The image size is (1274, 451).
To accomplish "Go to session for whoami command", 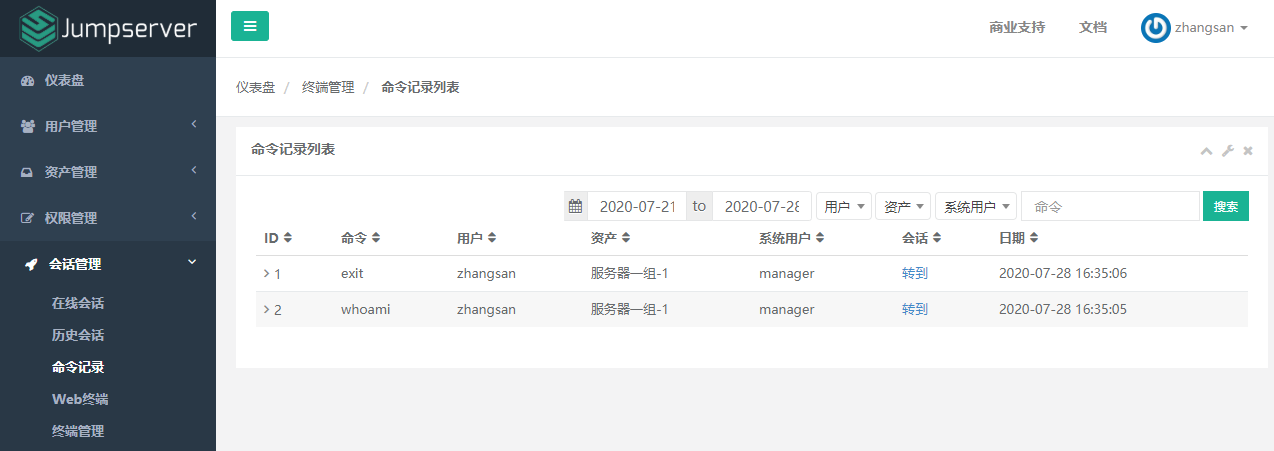I will point(915,309).
